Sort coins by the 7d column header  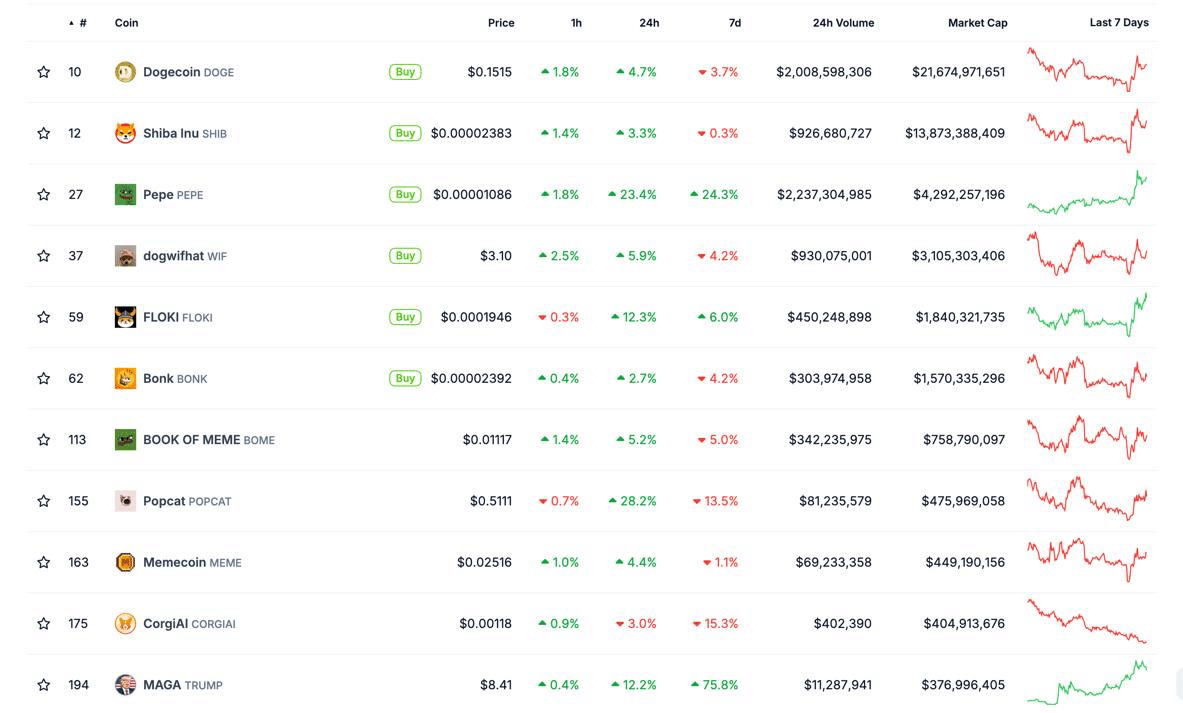(734, 22)
